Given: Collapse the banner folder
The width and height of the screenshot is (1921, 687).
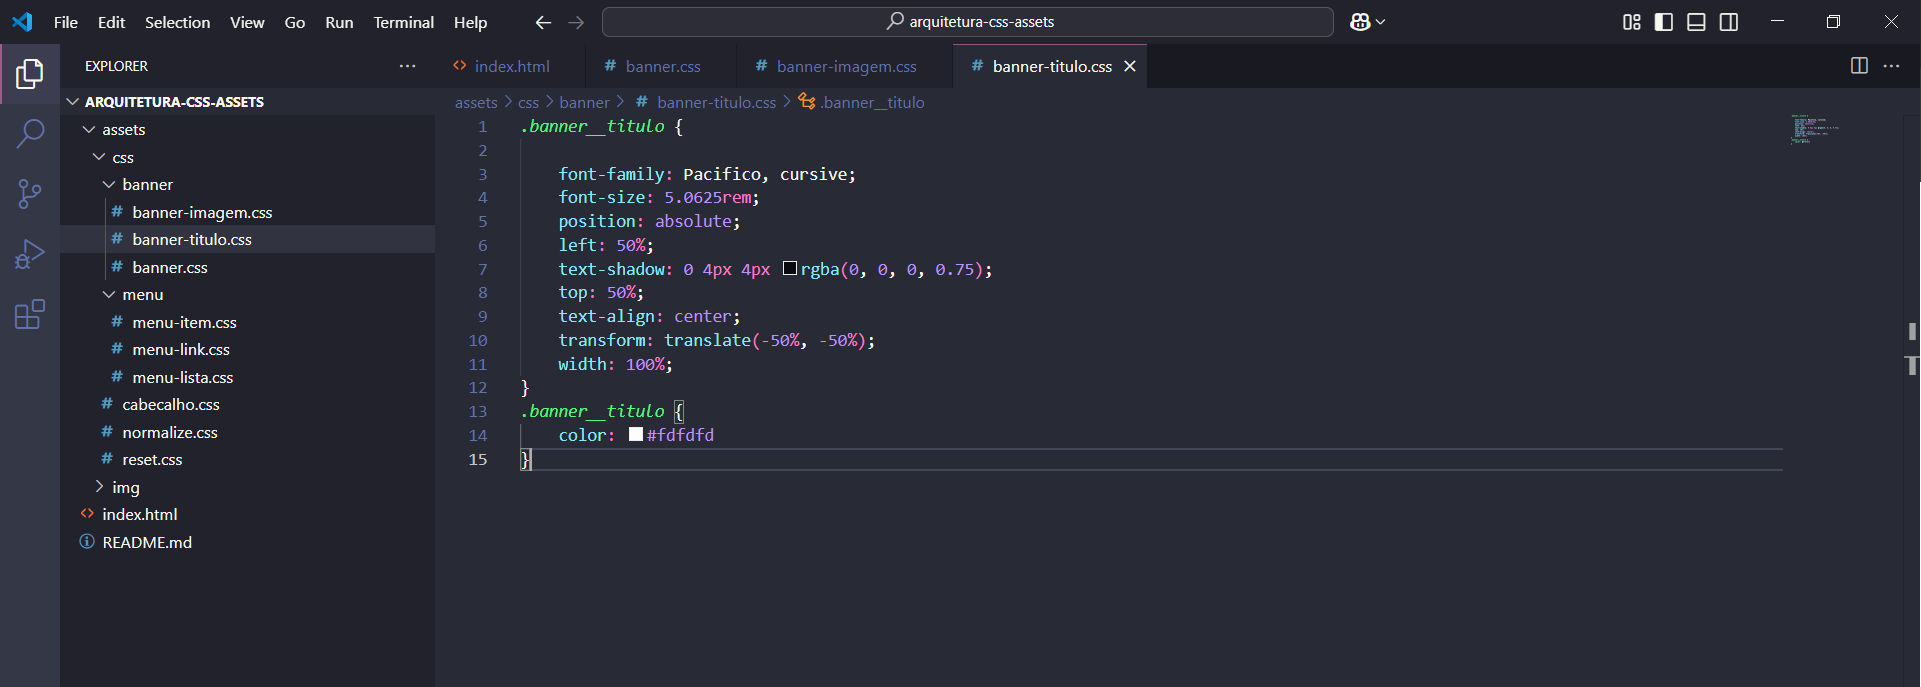Looking at the screenshot, I should pos(248,185).
